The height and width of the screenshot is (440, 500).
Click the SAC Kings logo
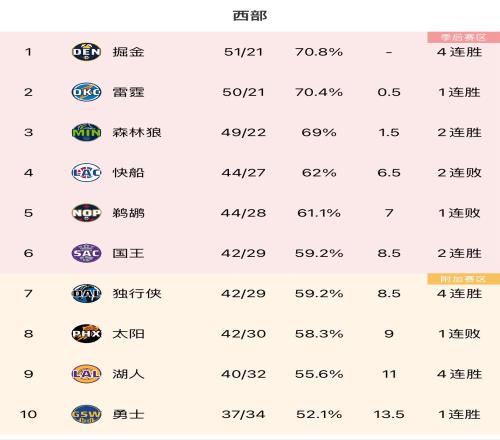86,253
